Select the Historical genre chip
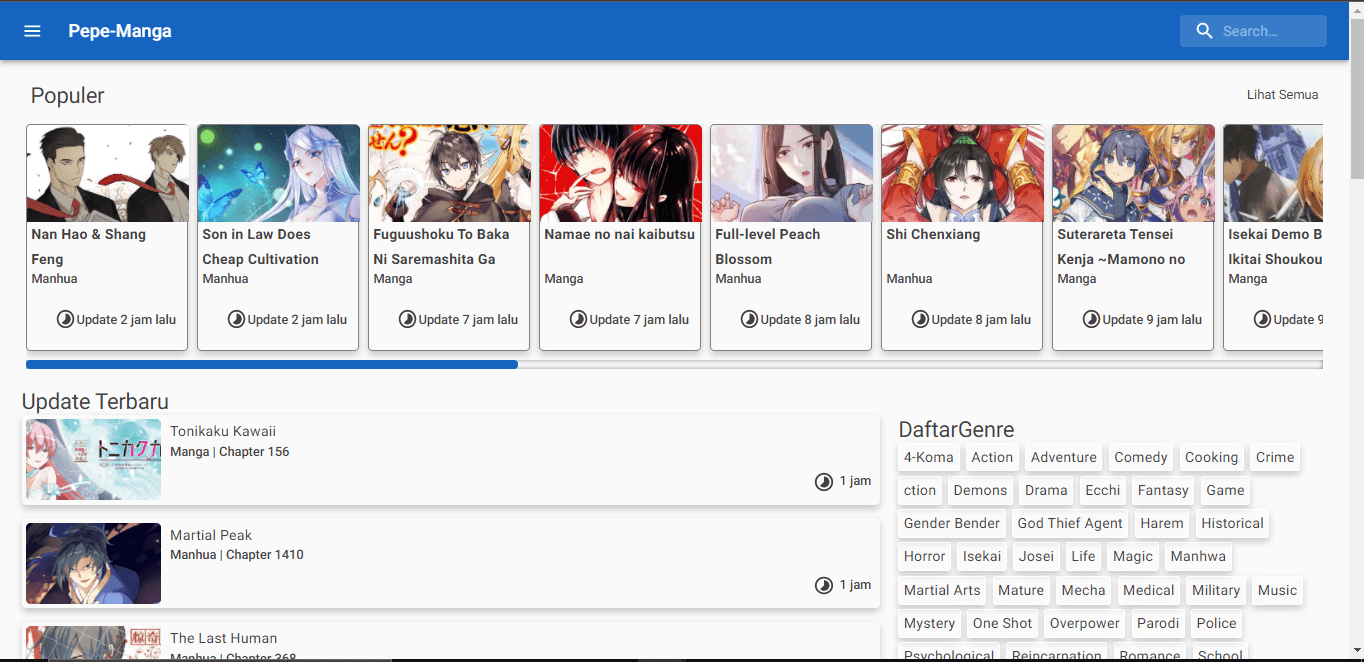 [x=1232, y=523]
